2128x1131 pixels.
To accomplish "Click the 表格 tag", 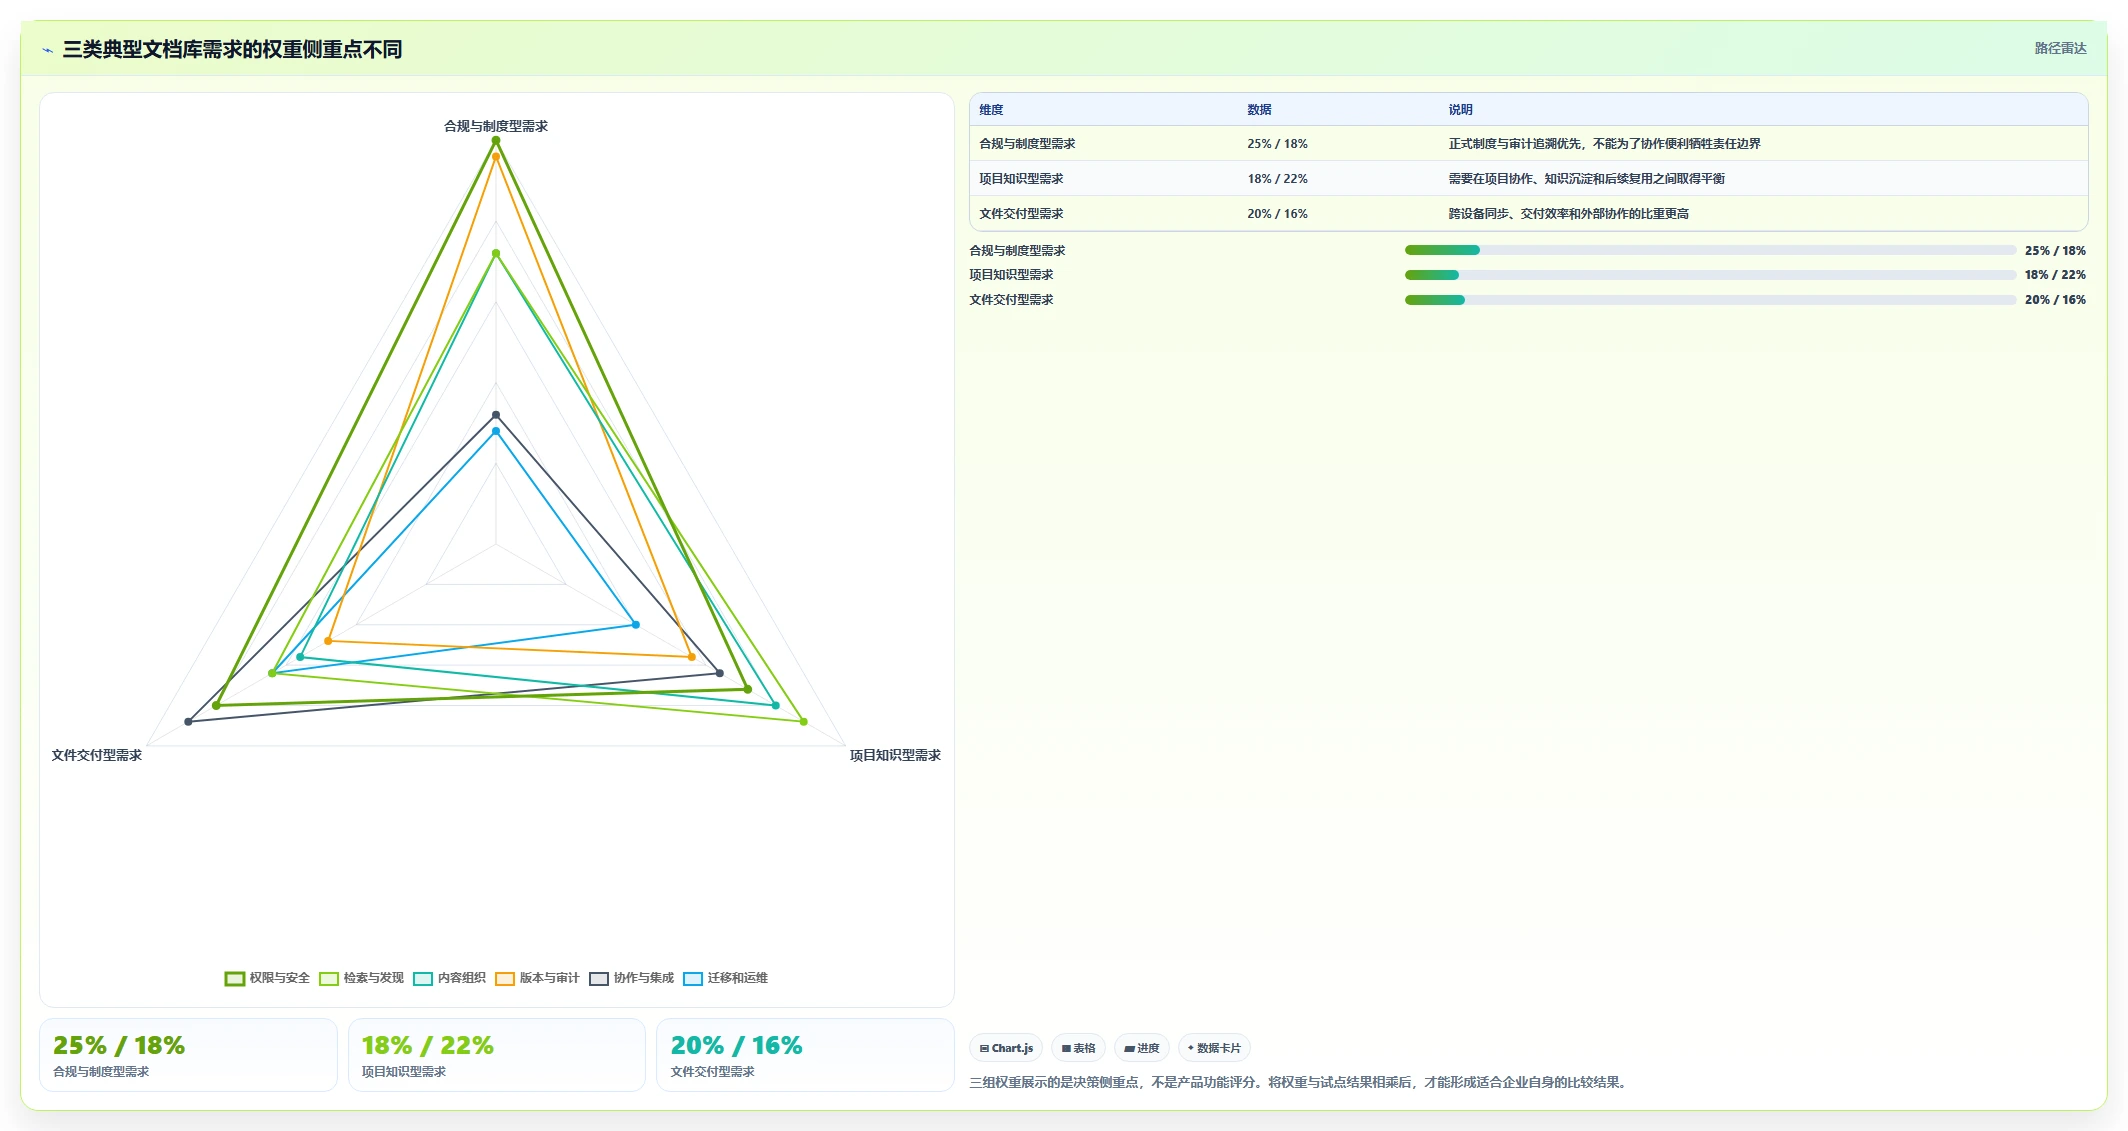I will tap(1078, 1048).
